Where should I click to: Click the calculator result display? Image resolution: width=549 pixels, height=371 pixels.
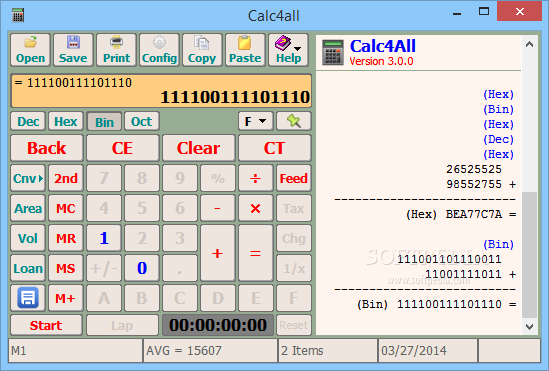tap(161, 91)
